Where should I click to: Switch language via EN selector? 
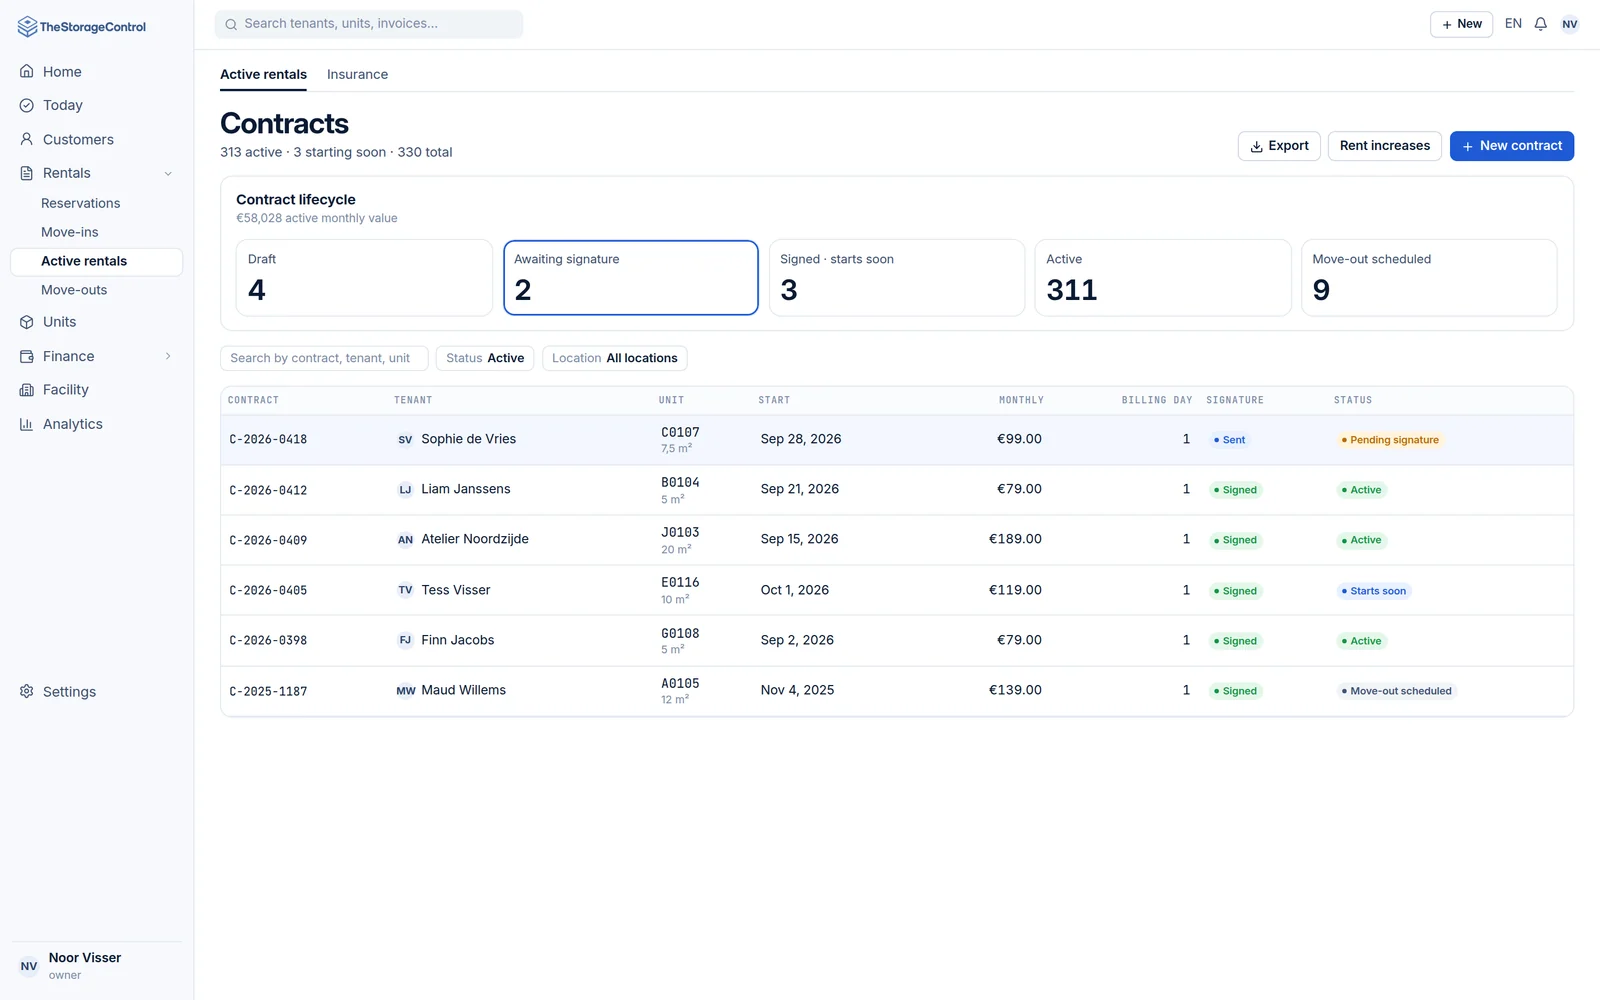(x=1513, y=24)
